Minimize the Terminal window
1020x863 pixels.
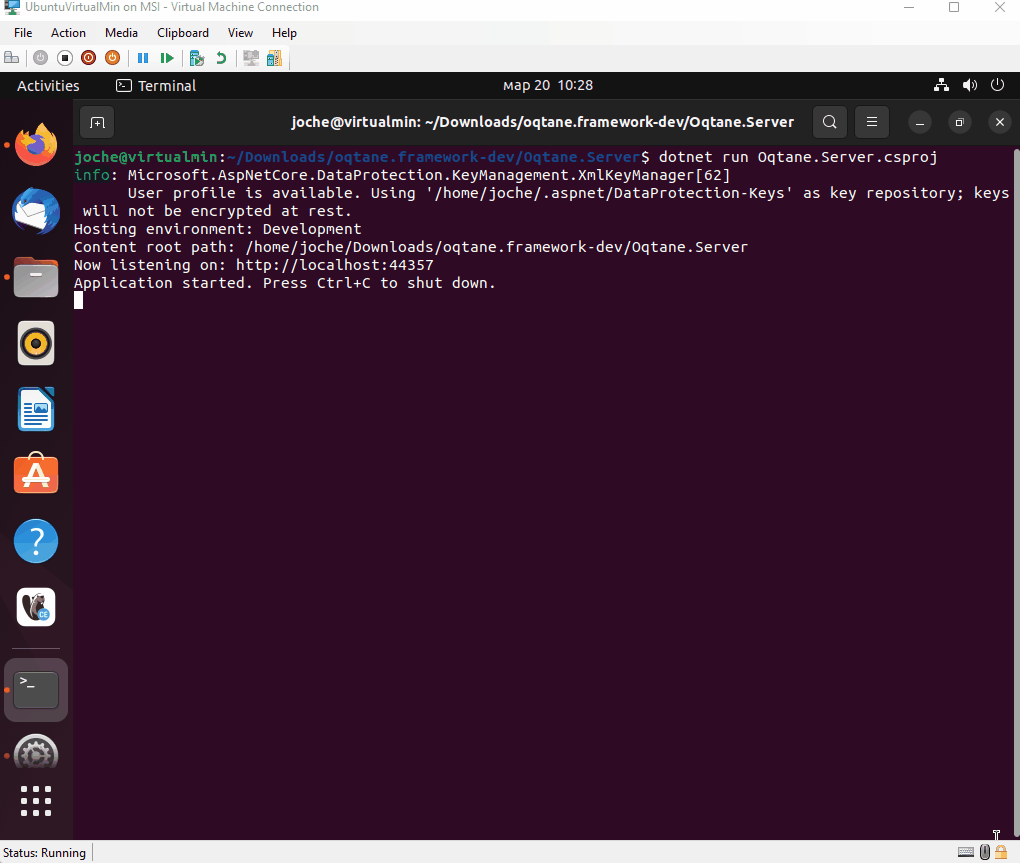[x=920, y=122]
